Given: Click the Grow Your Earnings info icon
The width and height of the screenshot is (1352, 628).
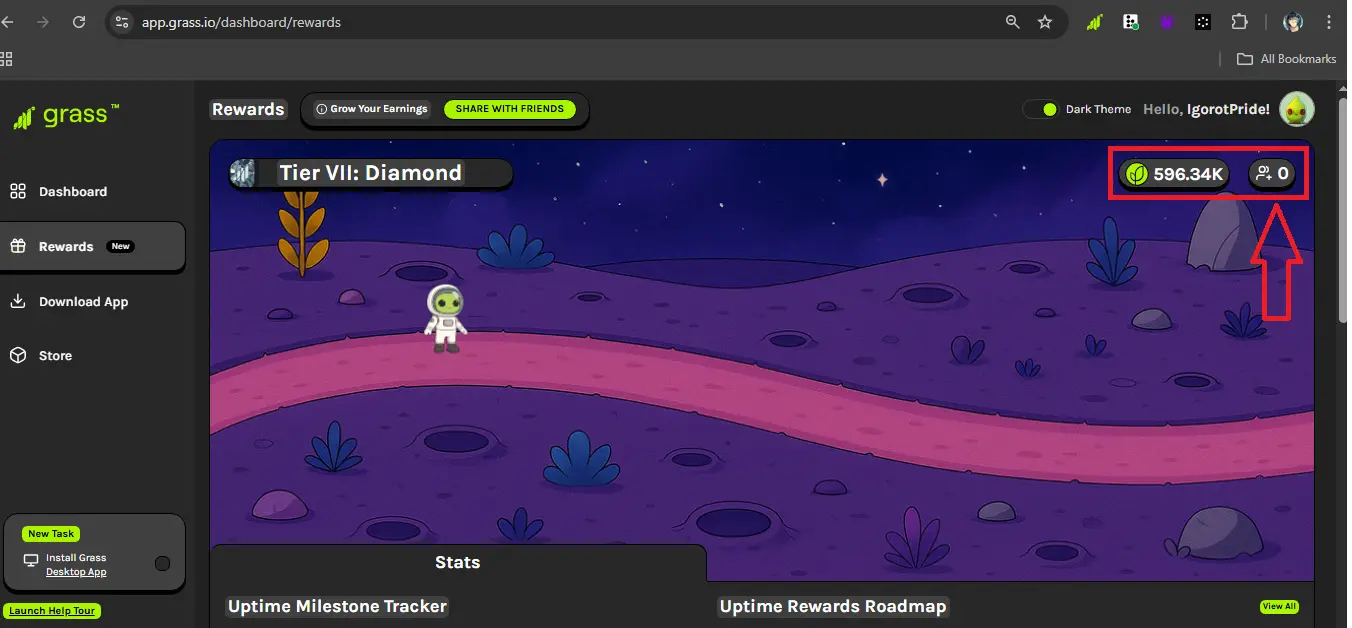Looking at the screenshot, I should tap(321, 109).
